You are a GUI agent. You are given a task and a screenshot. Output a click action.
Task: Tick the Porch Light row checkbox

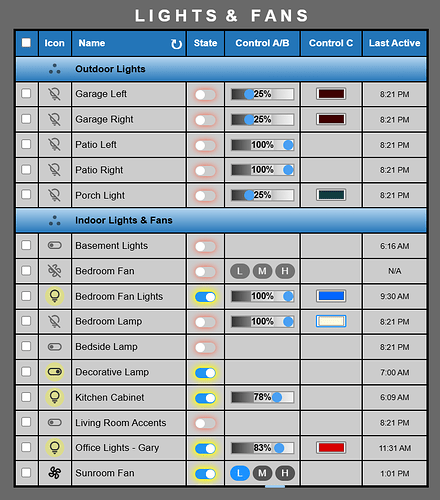click(26, 194)
